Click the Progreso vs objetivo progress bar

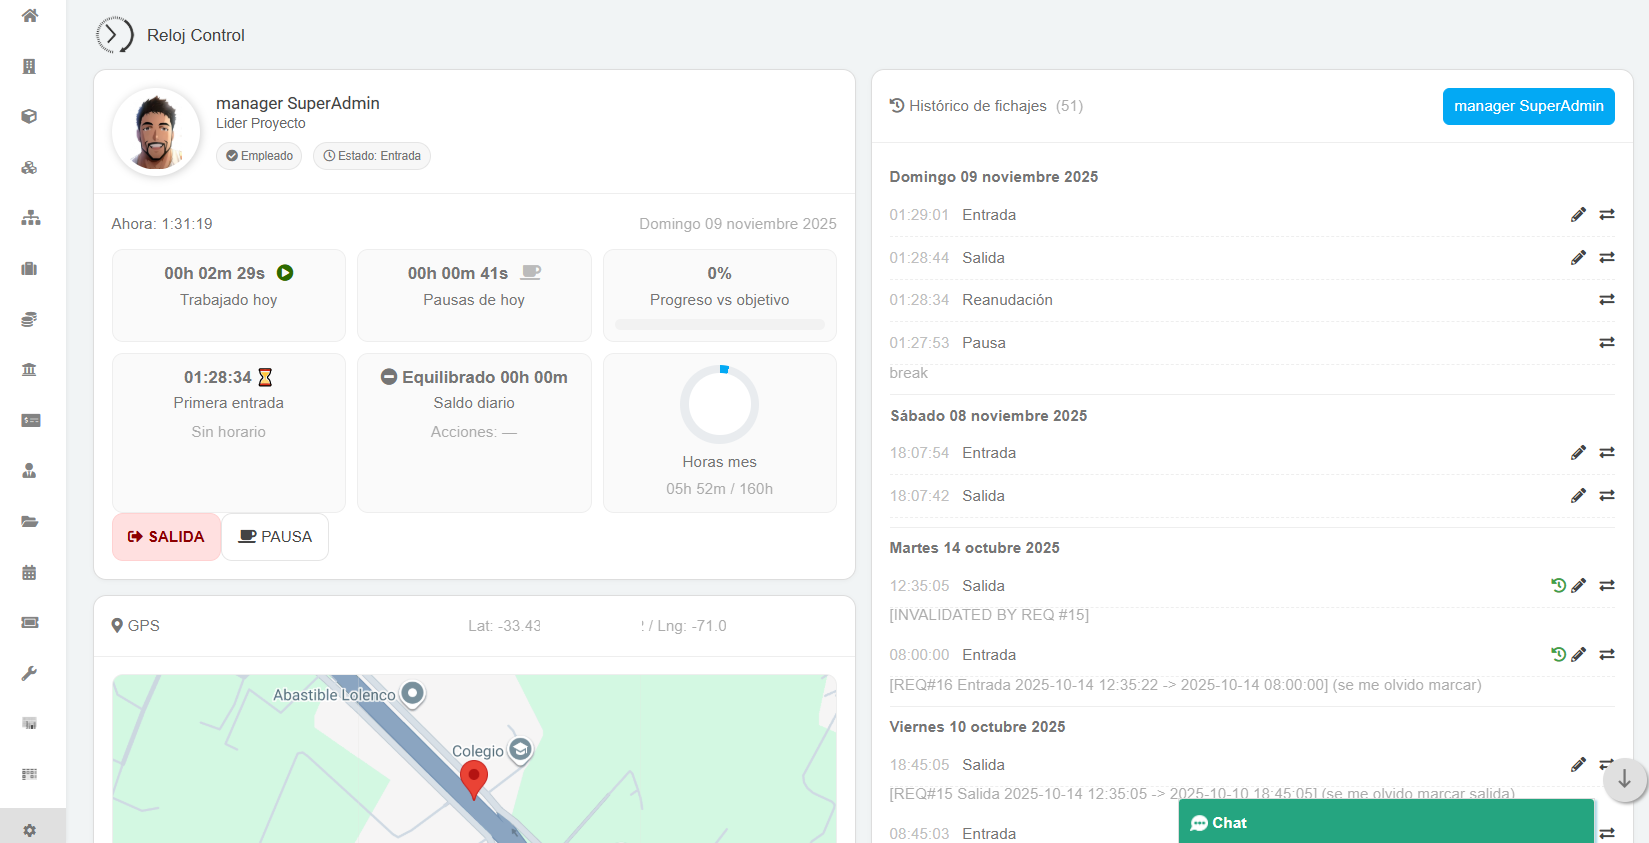[x=719, y=324]
